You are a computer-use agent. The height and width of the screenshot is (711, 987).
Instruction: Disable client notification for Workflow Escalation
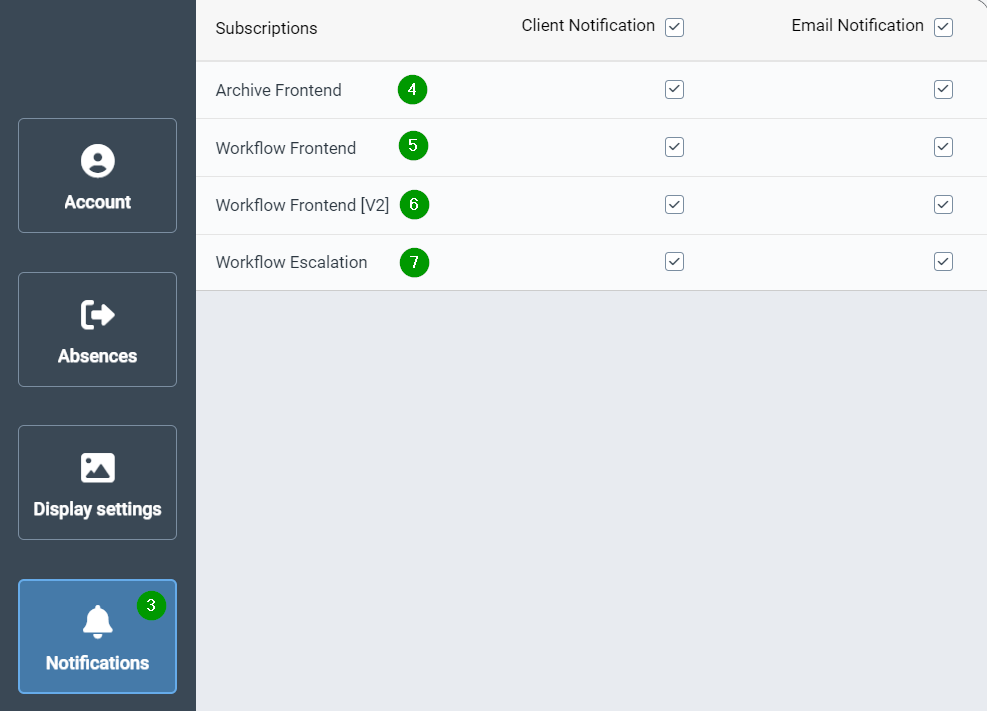674,261
